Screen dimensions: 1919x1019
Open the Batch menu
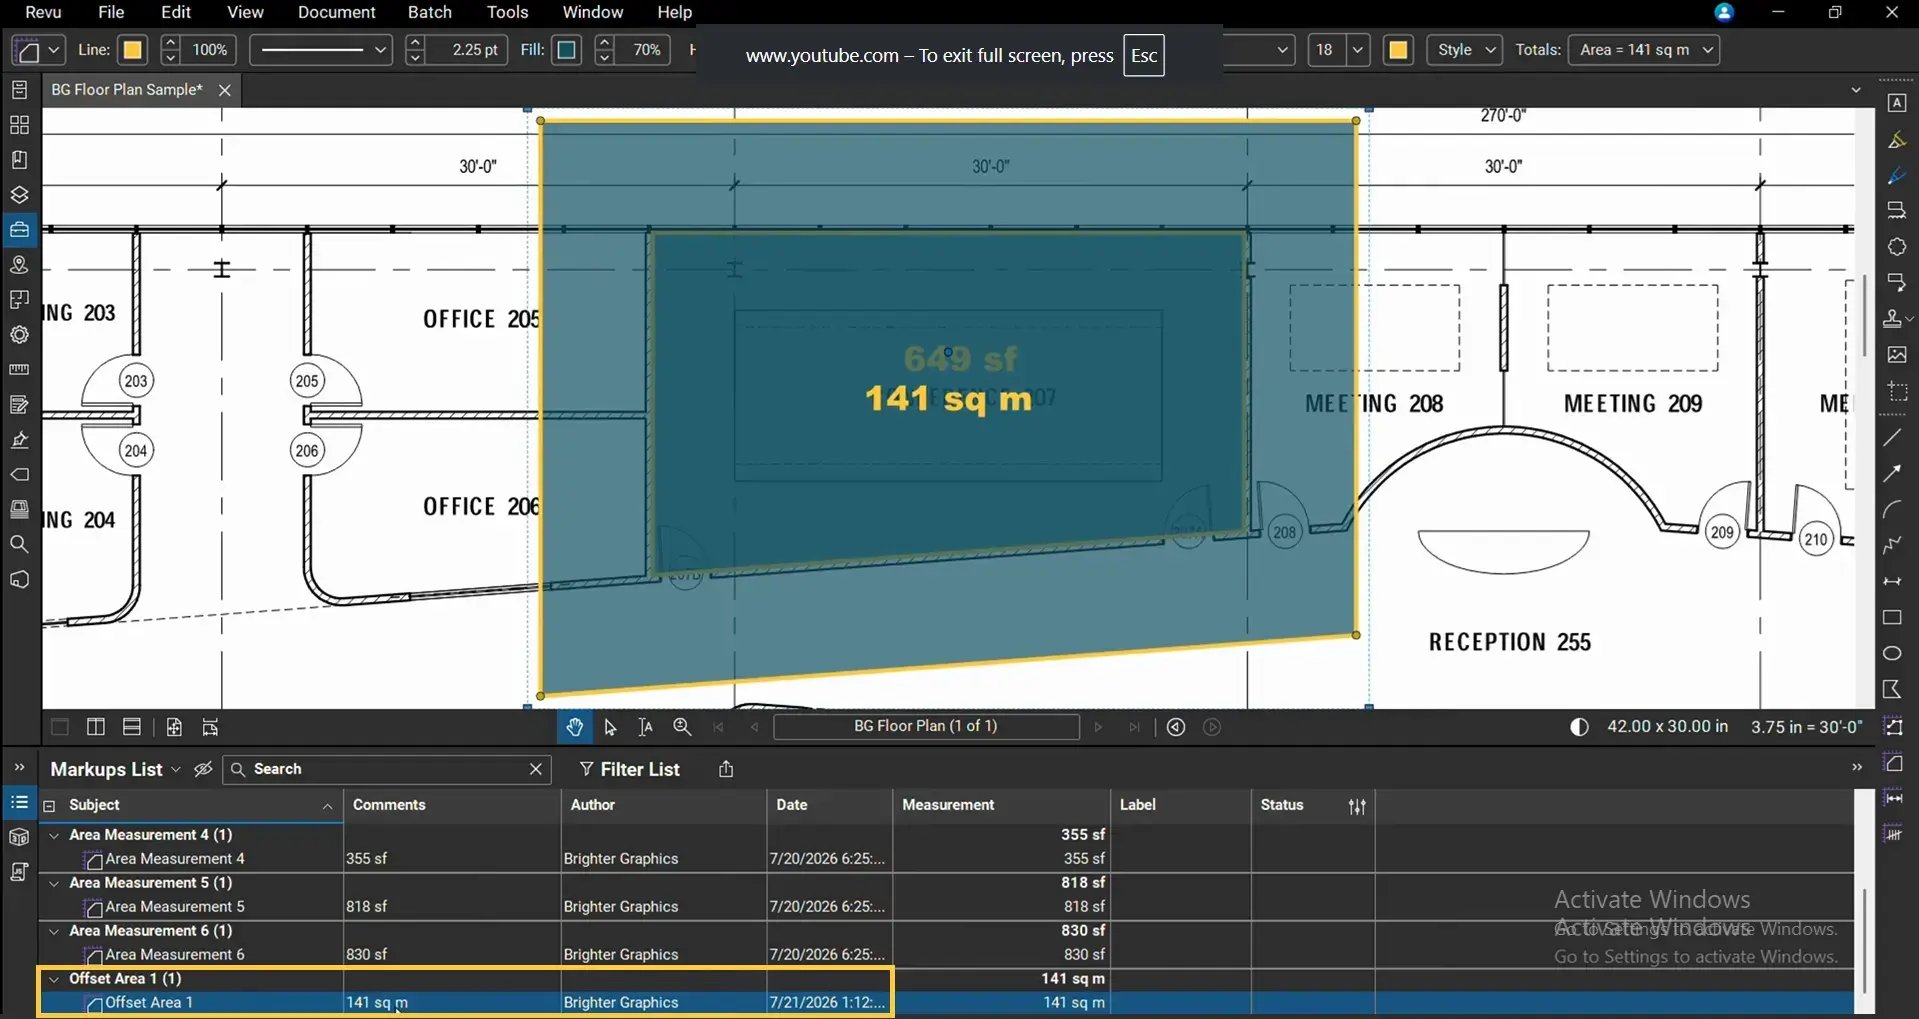click(x=430, y=12)
